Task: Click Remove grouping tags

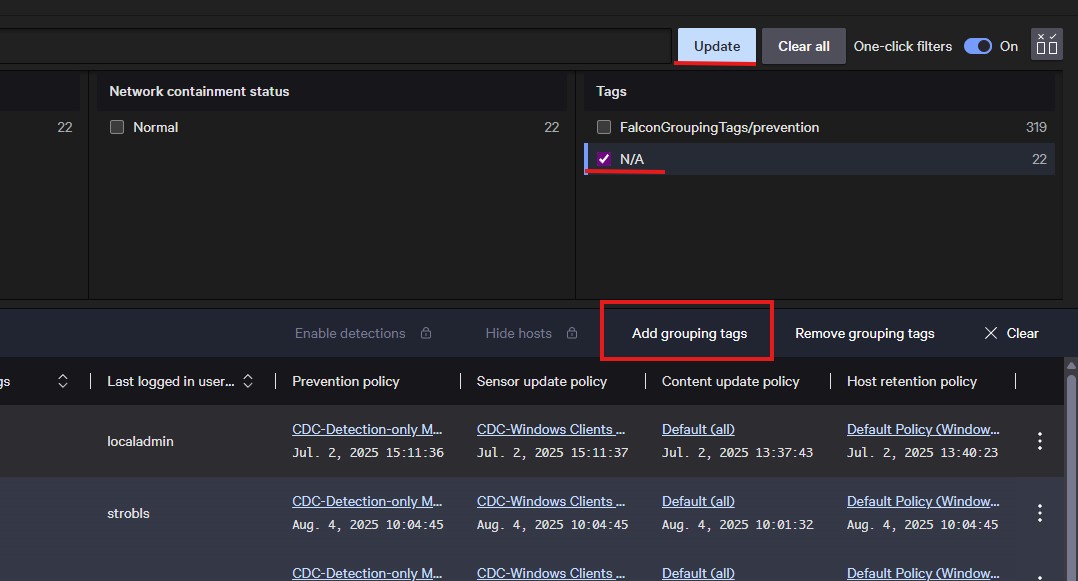Action: click(864, 333)
